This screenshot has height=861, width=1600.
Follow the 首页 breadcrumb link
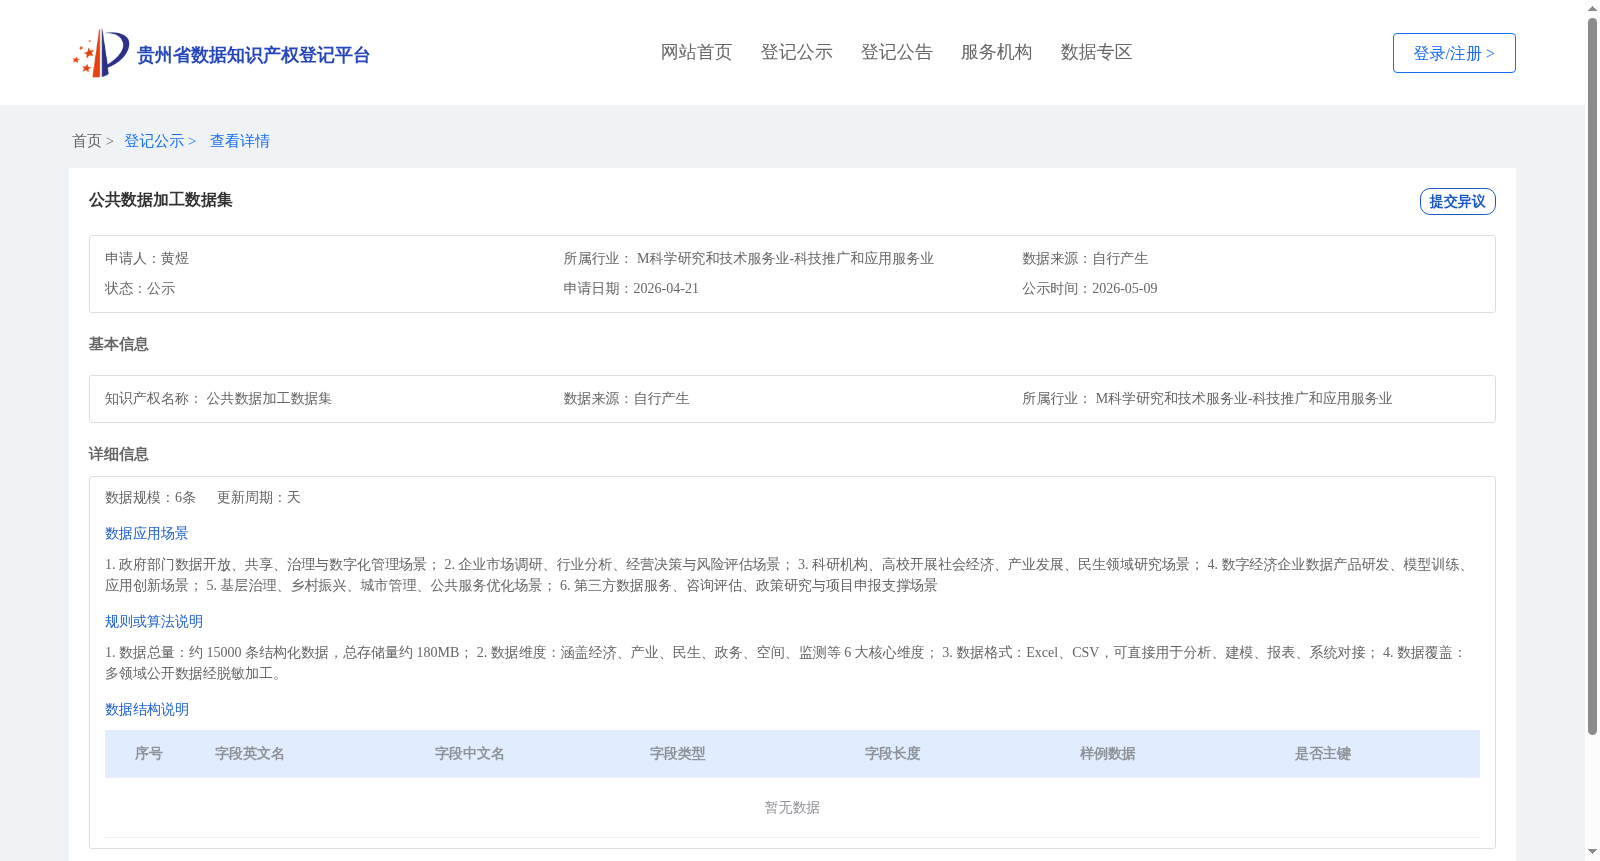point(87,141)
